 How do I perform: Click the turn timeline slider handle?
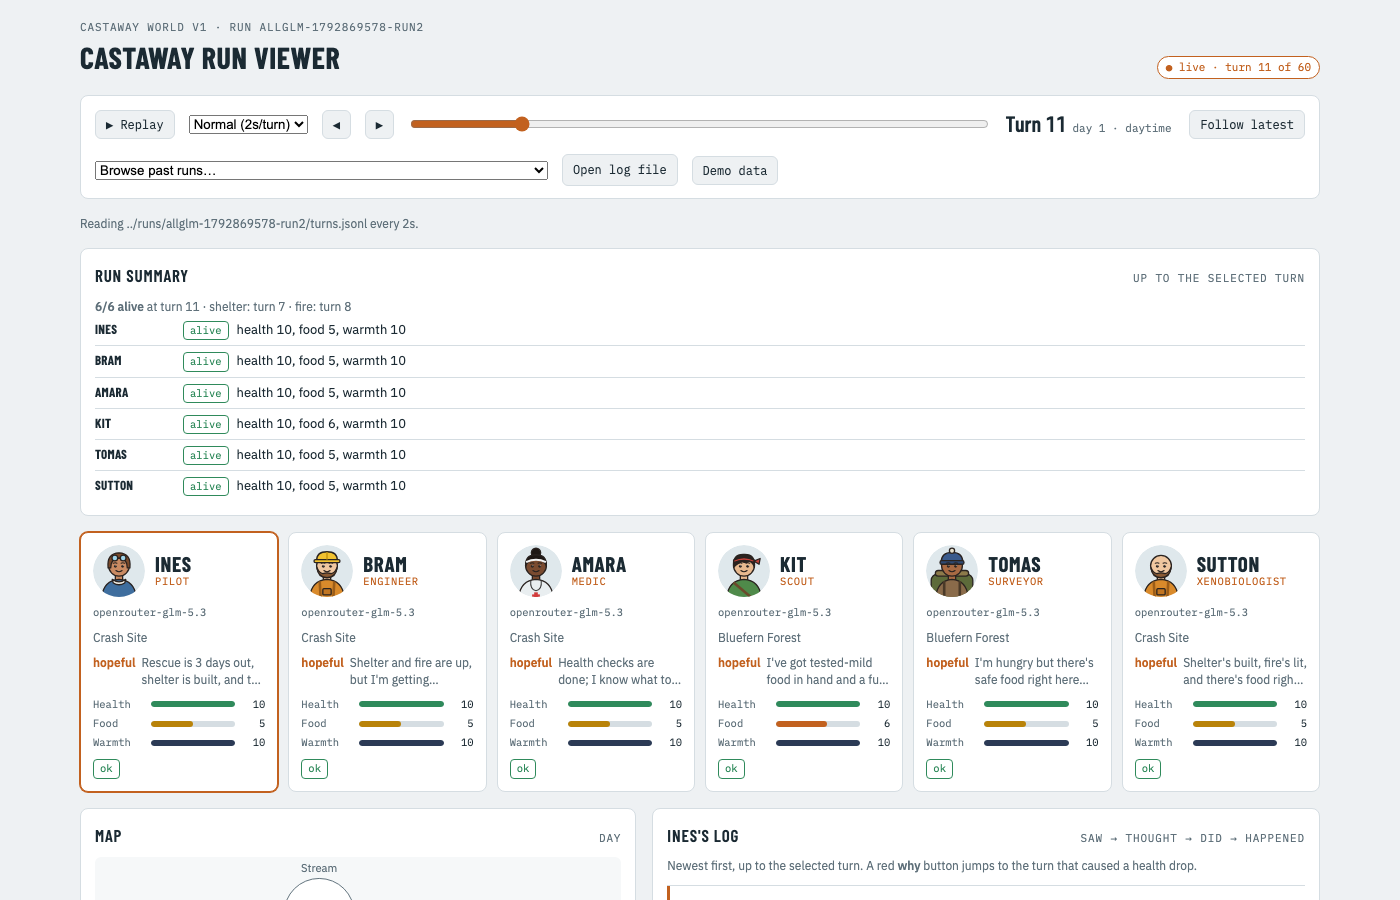pyautogui.click(x=522, y=124)
